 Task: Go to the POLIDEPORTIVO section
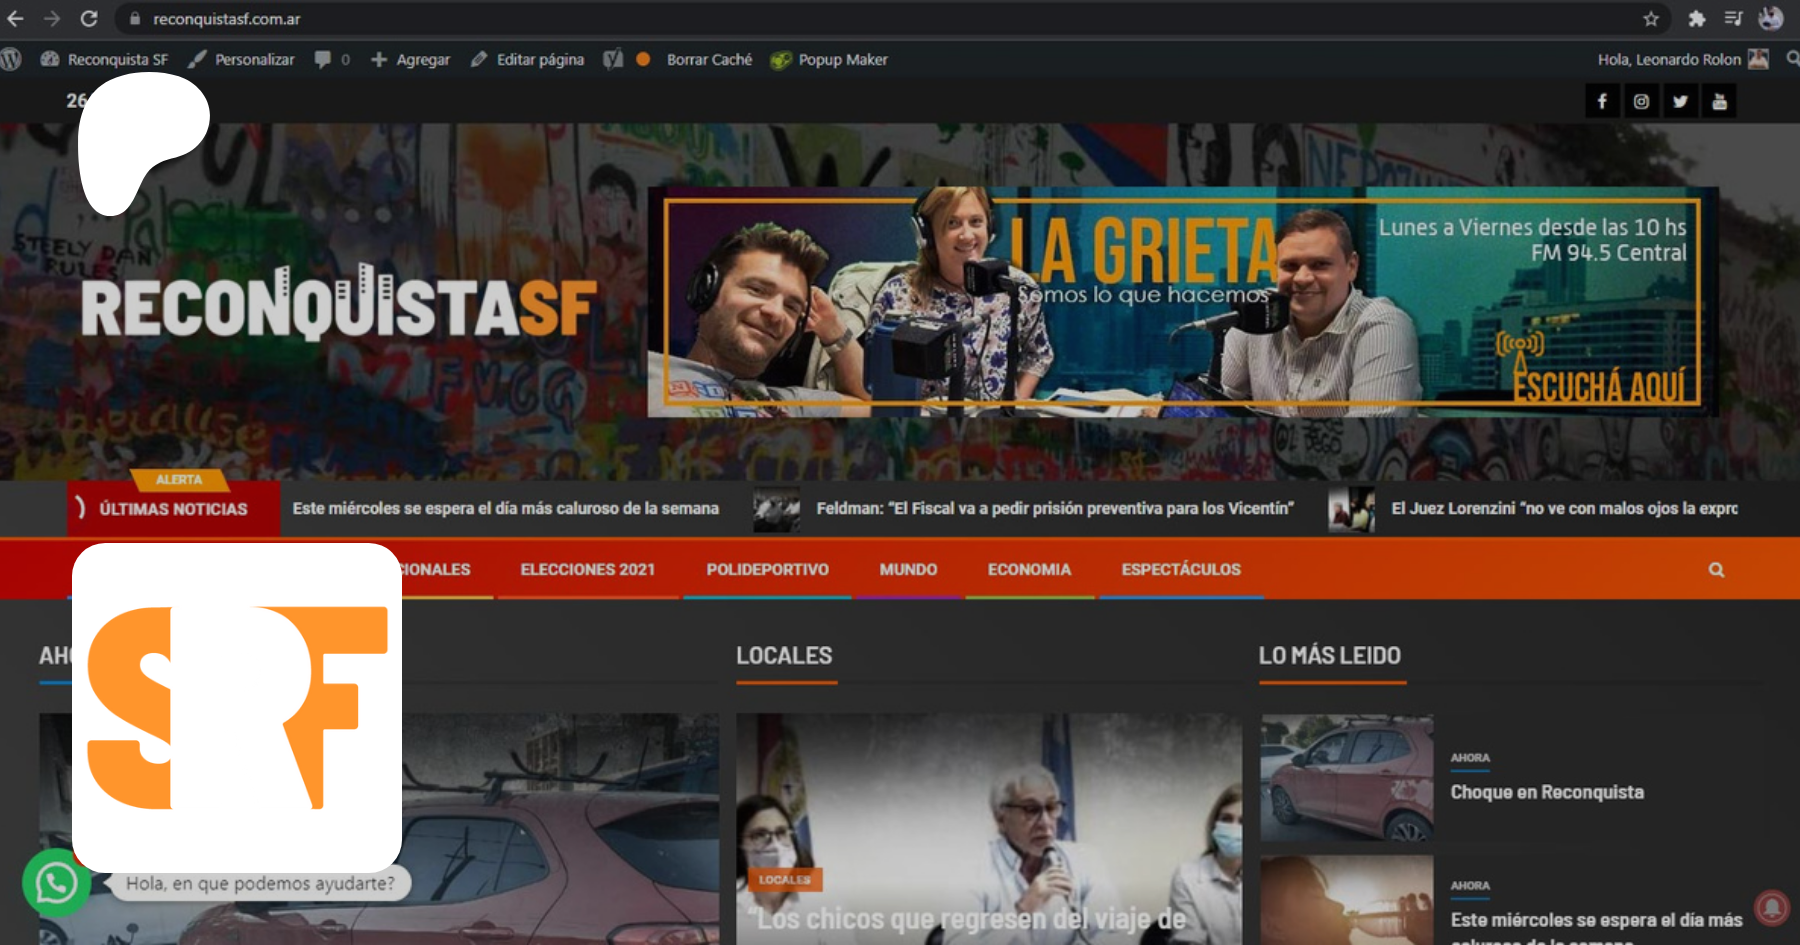pos(767,570)
